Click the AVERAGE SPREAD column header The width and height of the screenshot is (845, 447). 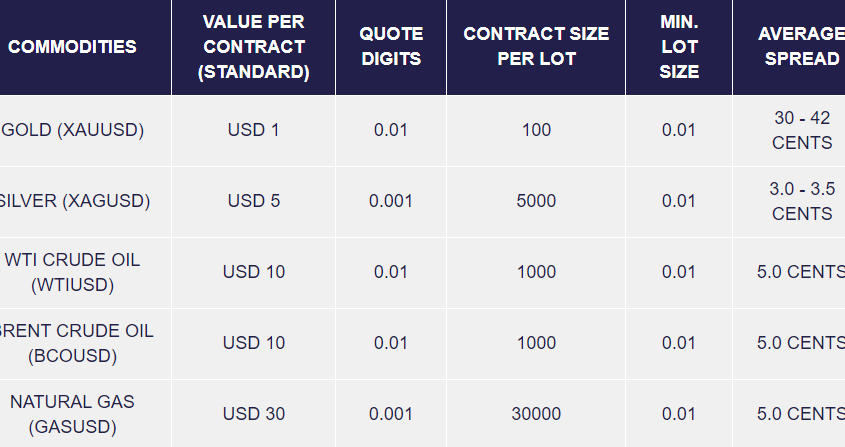[800, 47]
